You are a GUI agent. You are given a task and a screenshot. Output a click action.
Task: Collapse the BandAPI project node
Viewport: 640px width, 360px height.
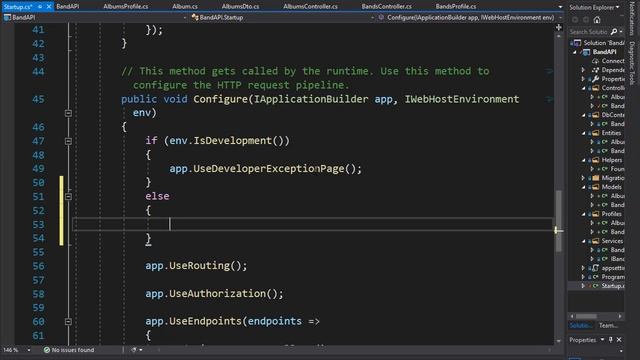(x=575, y=52)
